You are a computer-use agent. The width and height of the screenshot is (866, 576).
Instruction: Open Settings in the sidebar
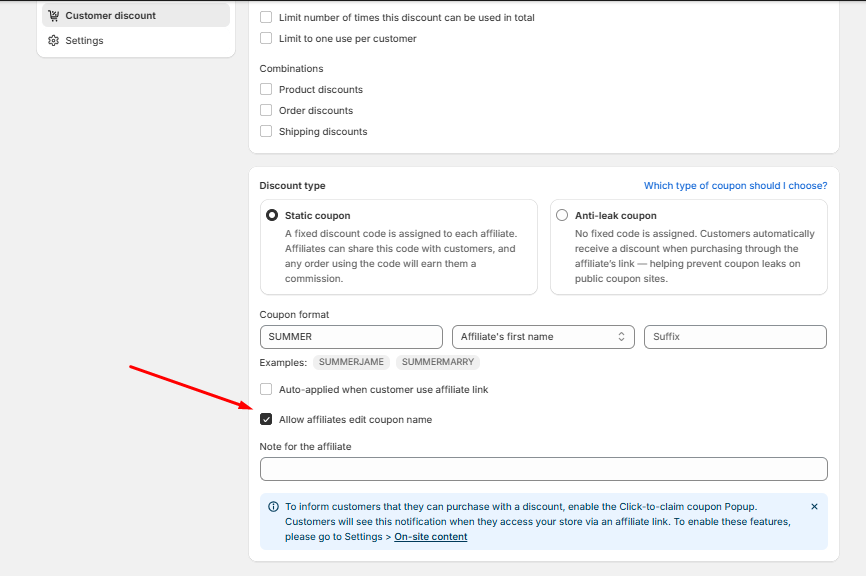tap(84, 41)
